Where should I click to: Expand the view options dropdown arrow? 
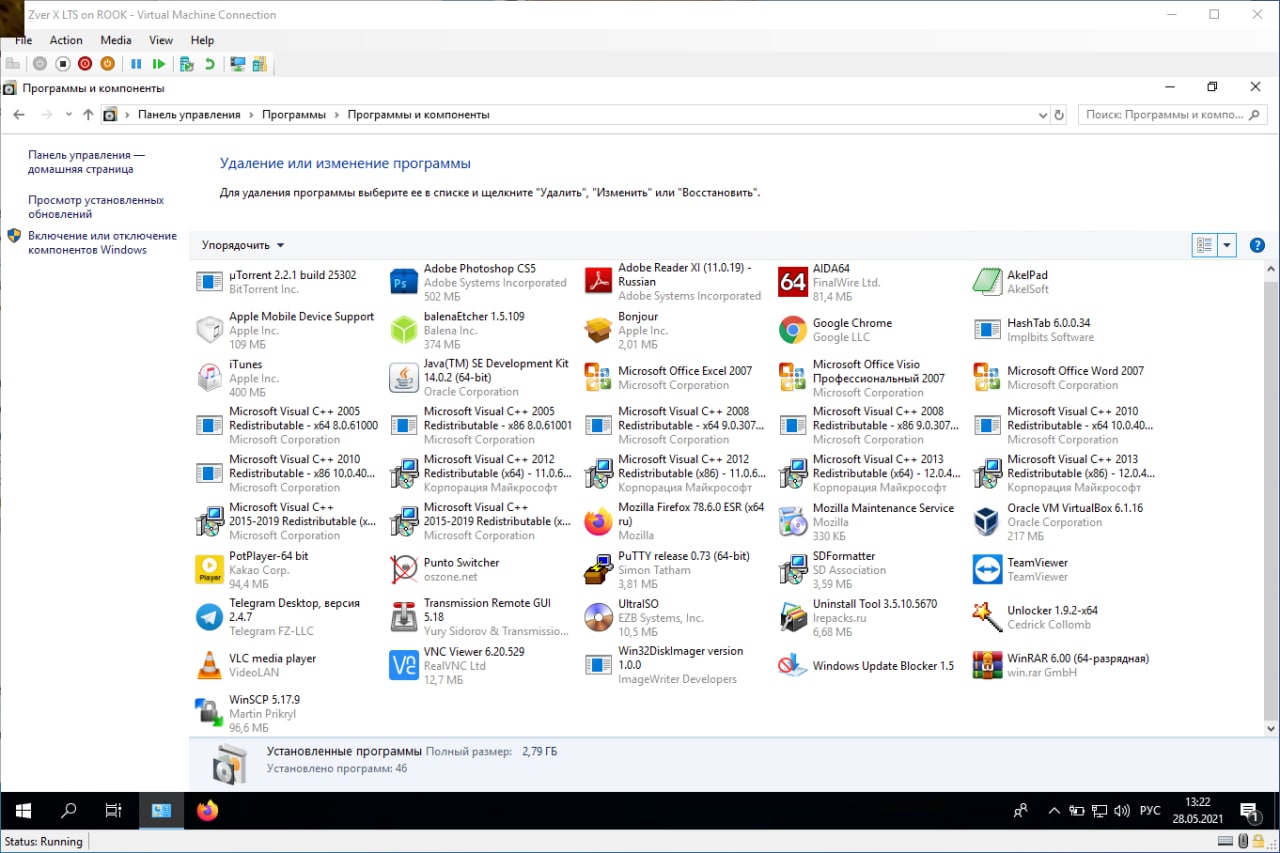[1227, 245]
